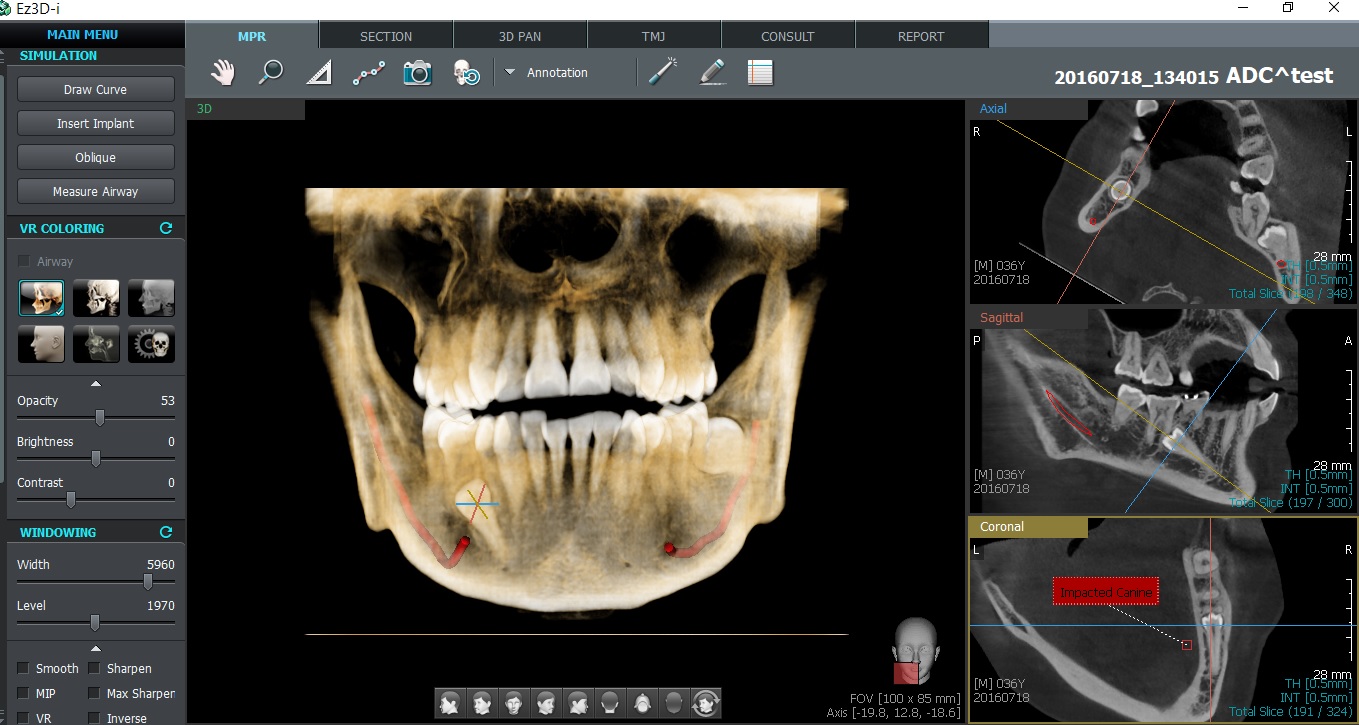Collapse panel with arrow below Level slider

(x=96, y=648)
